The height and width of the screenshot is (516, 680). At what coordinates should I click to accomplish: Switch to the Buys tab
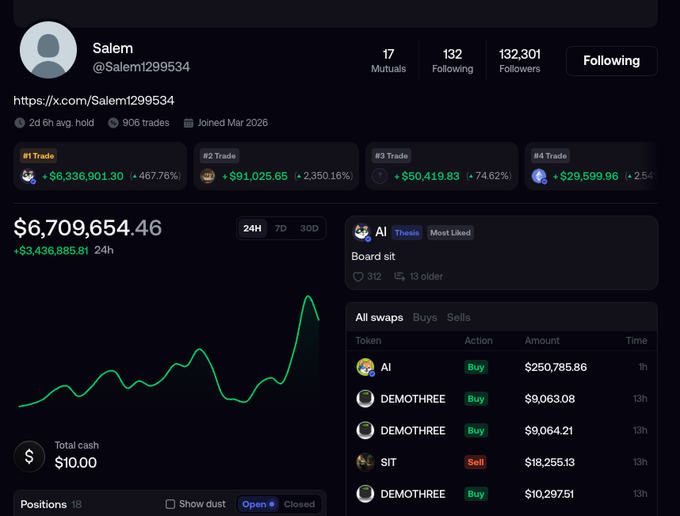tap(425, 317)
